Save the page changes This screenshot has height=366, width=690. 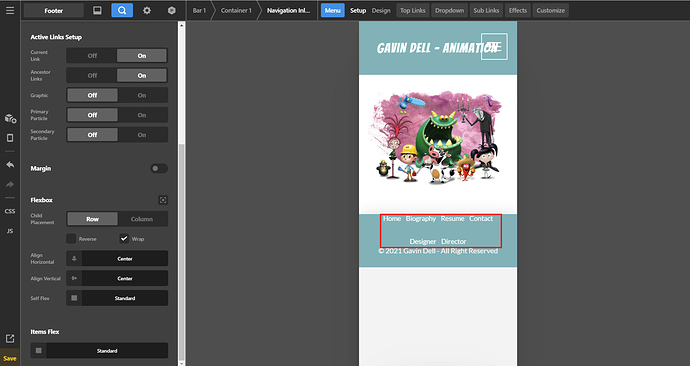tap(10, 359)
